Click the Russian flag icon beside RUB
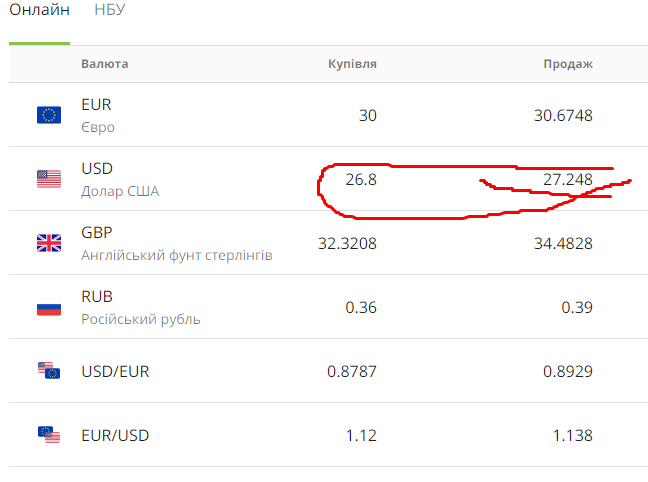This screenshot has width=648, height=482. pos(49,307)
